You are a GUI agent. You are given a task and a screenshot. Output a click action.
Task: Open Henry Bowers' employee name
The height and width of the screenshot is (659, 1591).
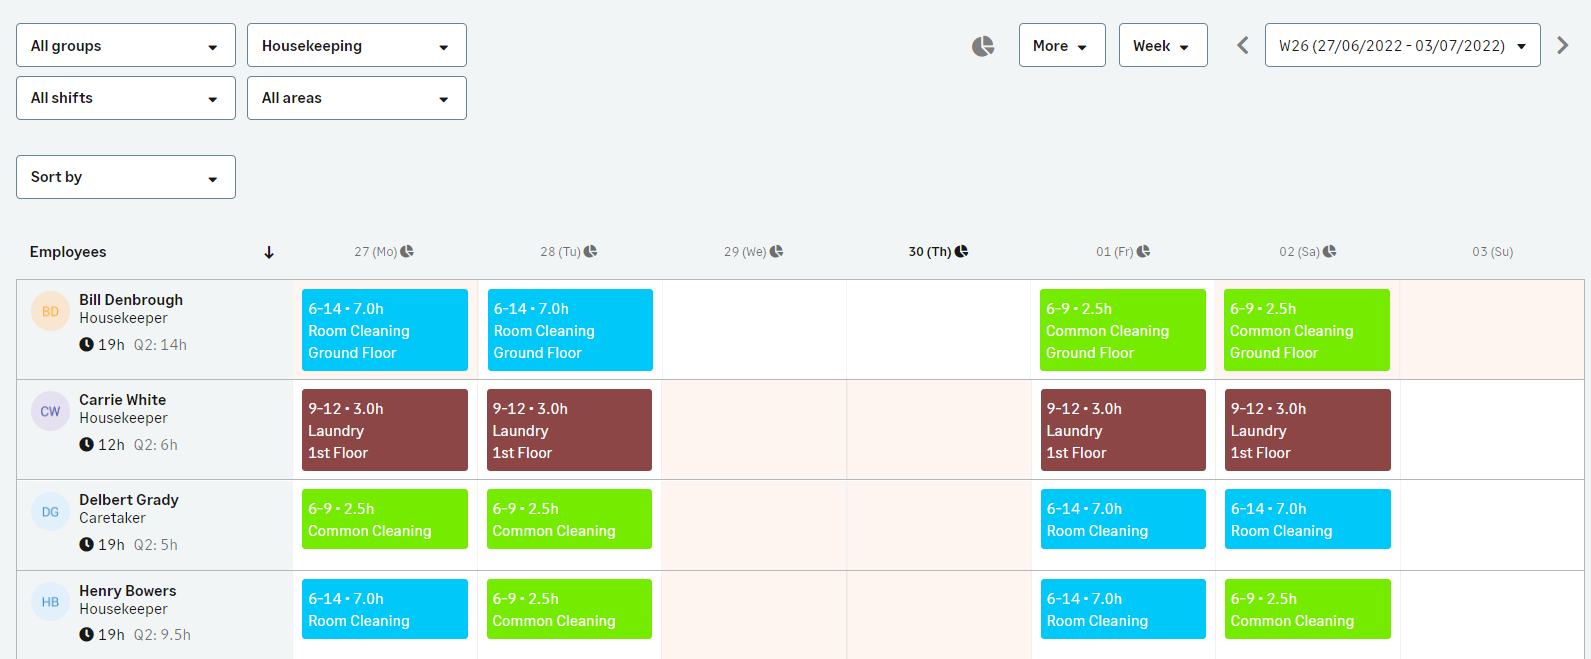point(128,591)
